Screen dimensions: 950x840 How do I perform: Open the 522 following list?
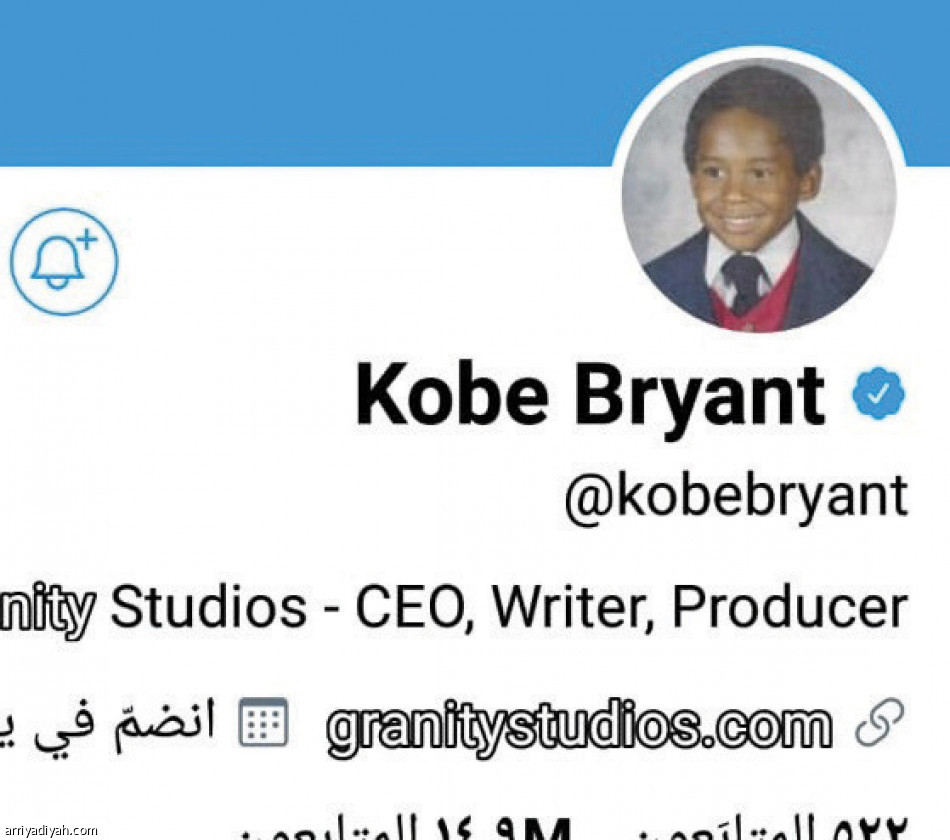click(868, 830)
